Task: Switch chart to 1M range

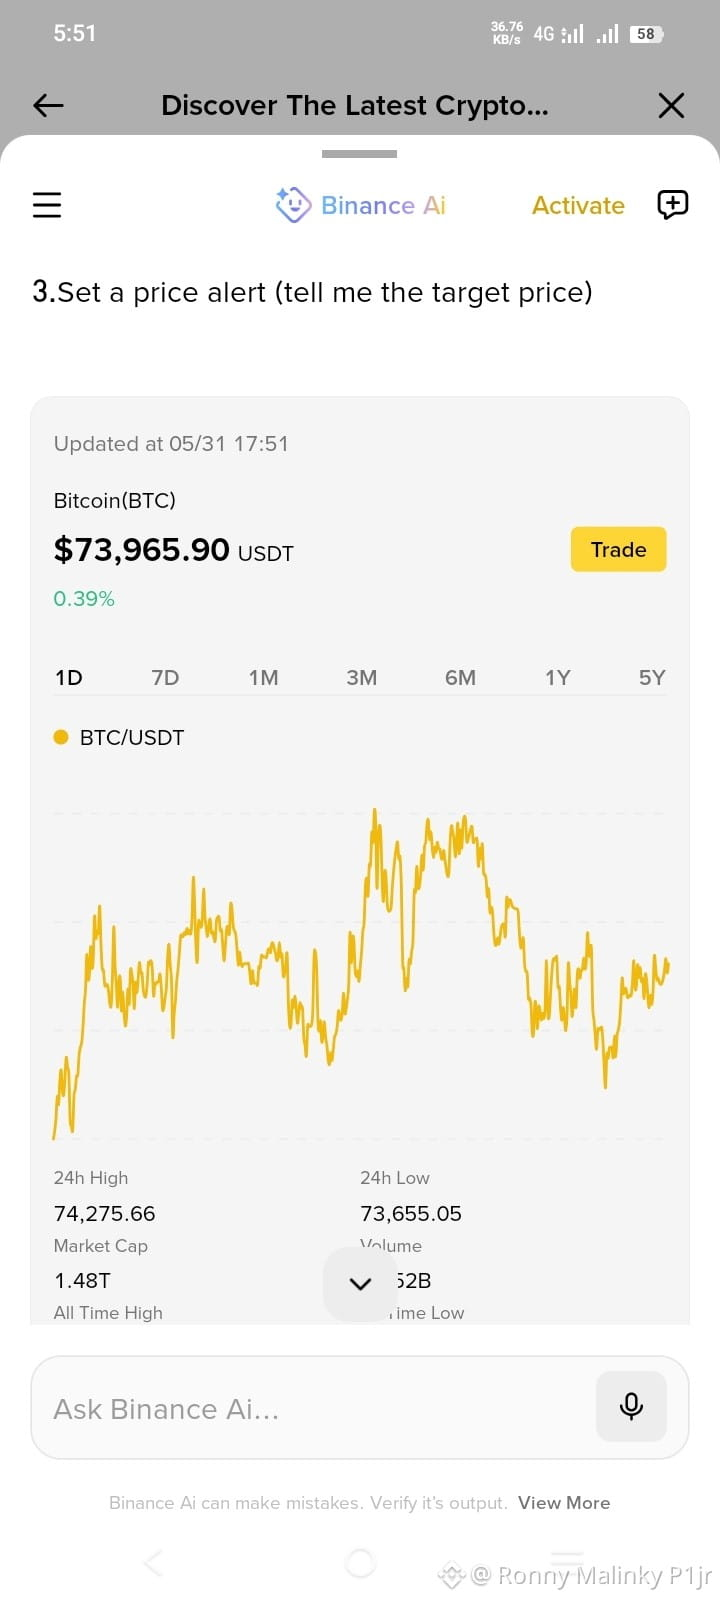Action: coord(263,678)
